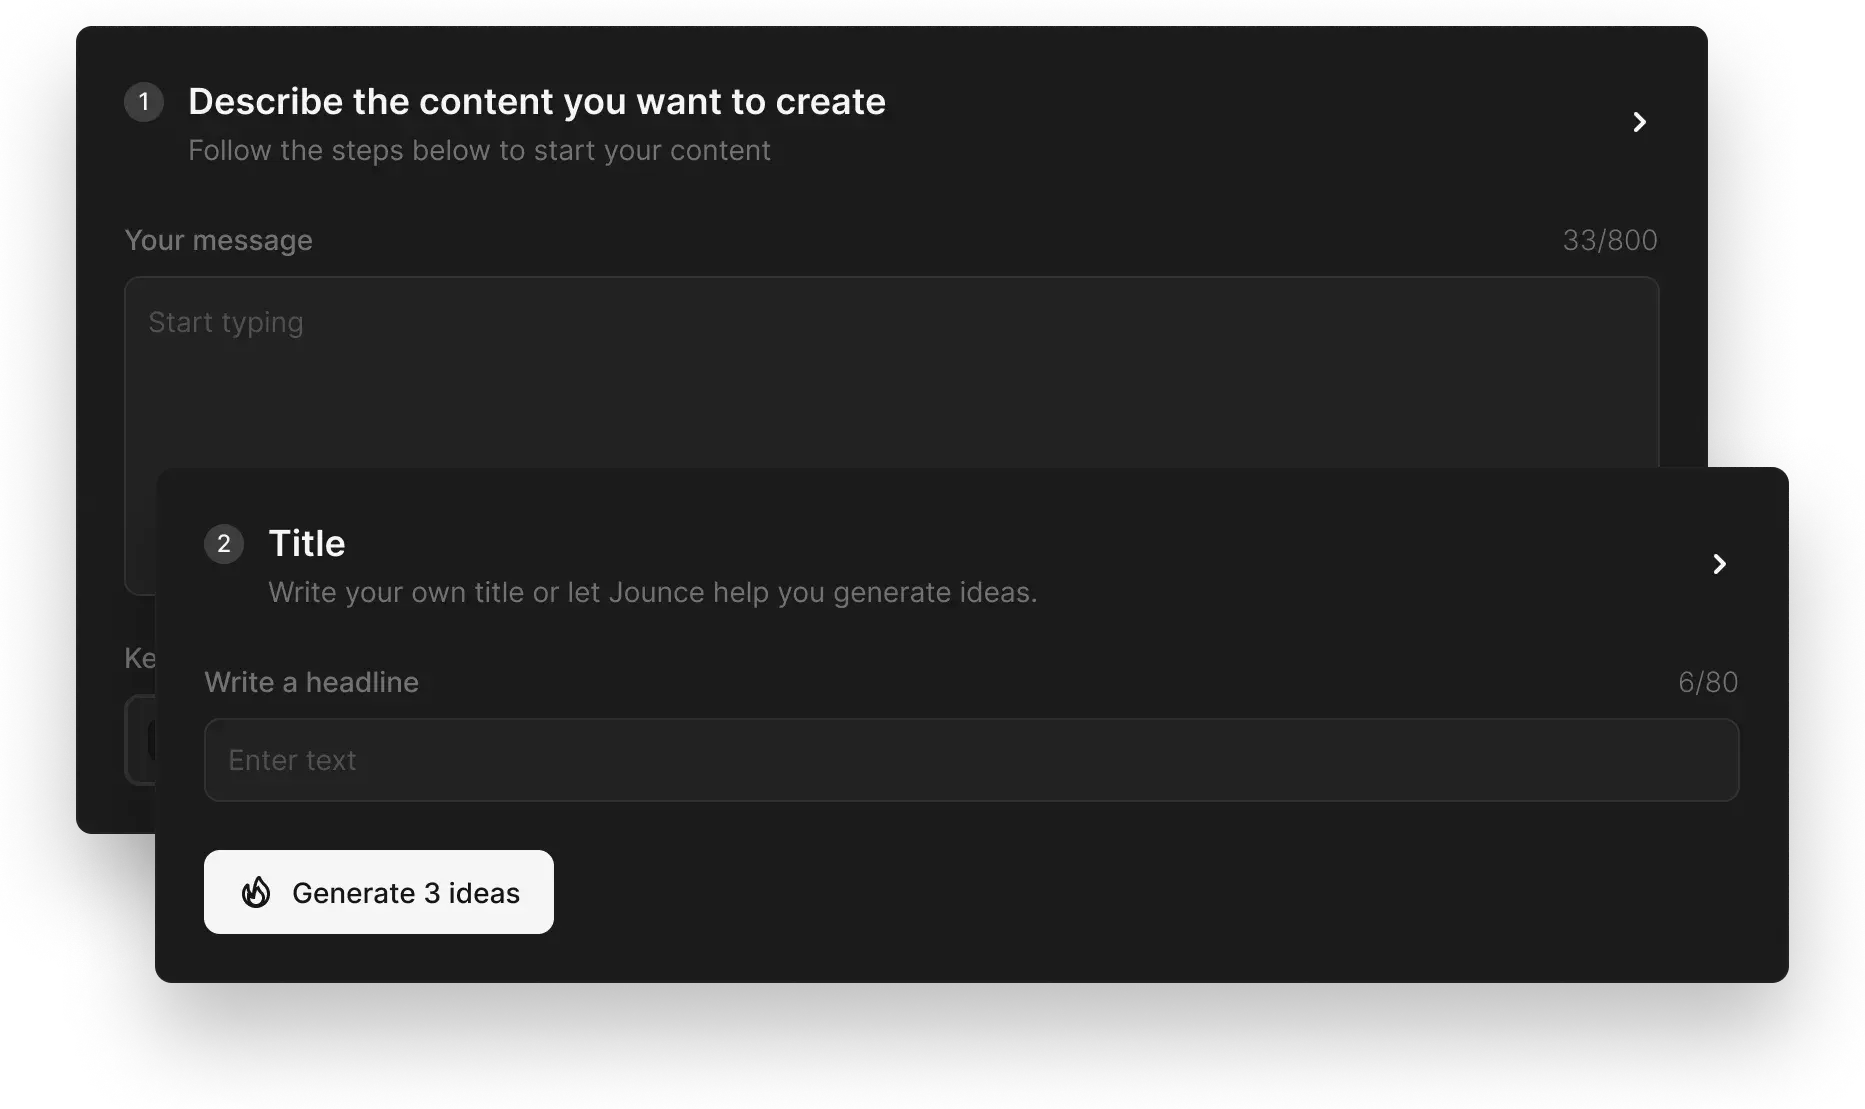
Task: Expand the Describe the content section chevron
Action: coord(1639,122)
